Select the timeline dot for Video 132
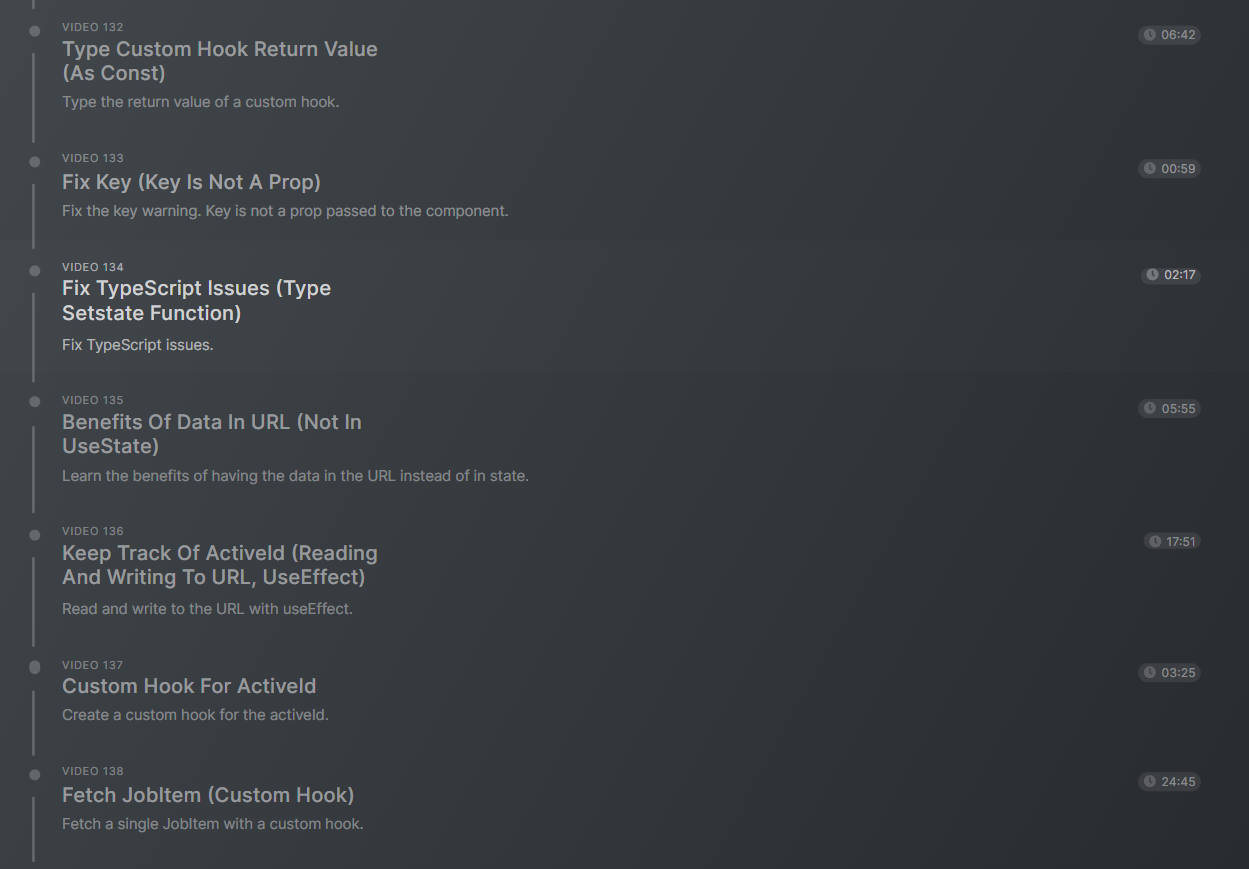Screen dimensions: 1249x869 click(x=35, y=31)
